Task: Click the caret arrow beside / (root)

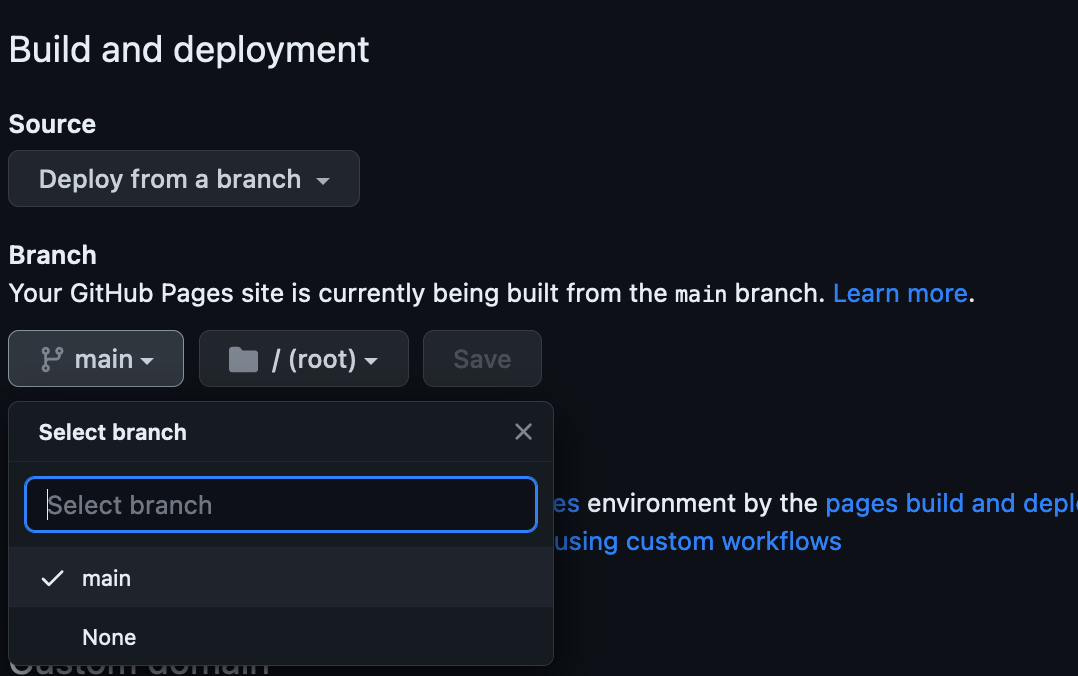Action: (371, 361)
